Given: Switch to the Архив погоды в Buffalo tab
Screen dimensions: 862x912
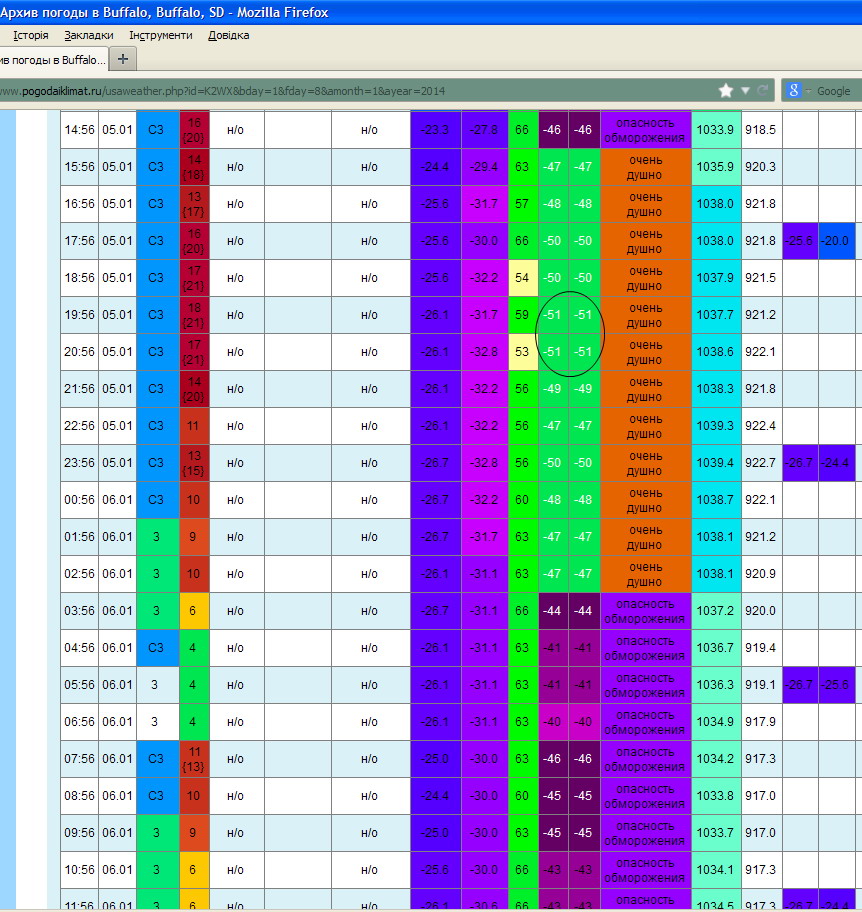Looking at the screenshot, I should (52, 60).
